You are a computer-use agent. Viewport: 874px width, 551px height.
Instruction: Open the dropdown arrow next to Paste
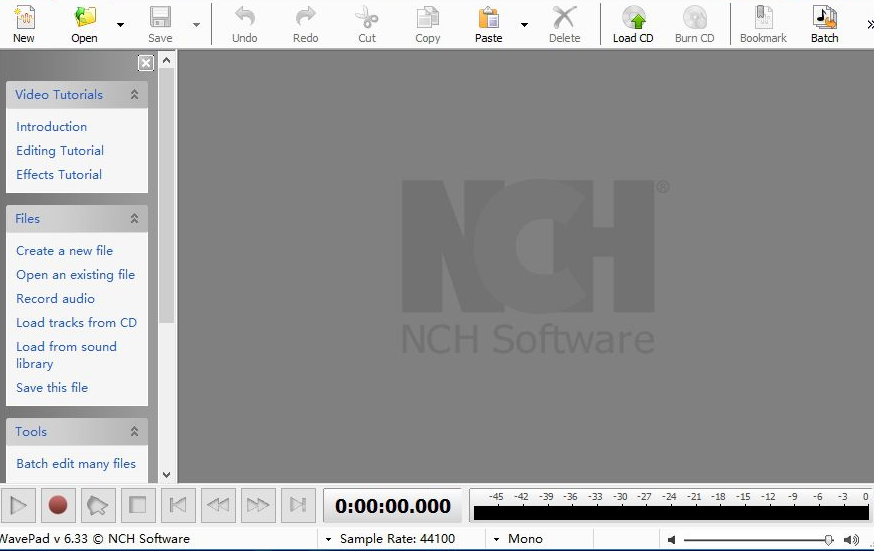(x=524, y=25)
